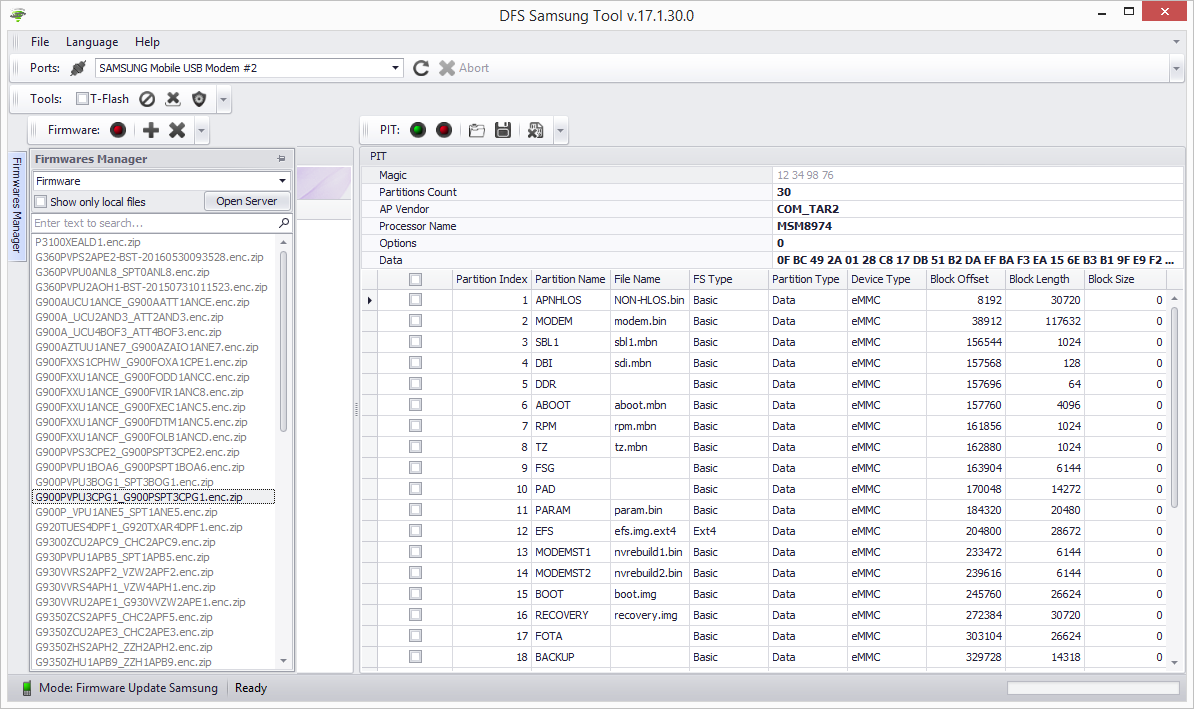
Task: Check the ABOOT partition checkbox
Action: pos(415,405)
